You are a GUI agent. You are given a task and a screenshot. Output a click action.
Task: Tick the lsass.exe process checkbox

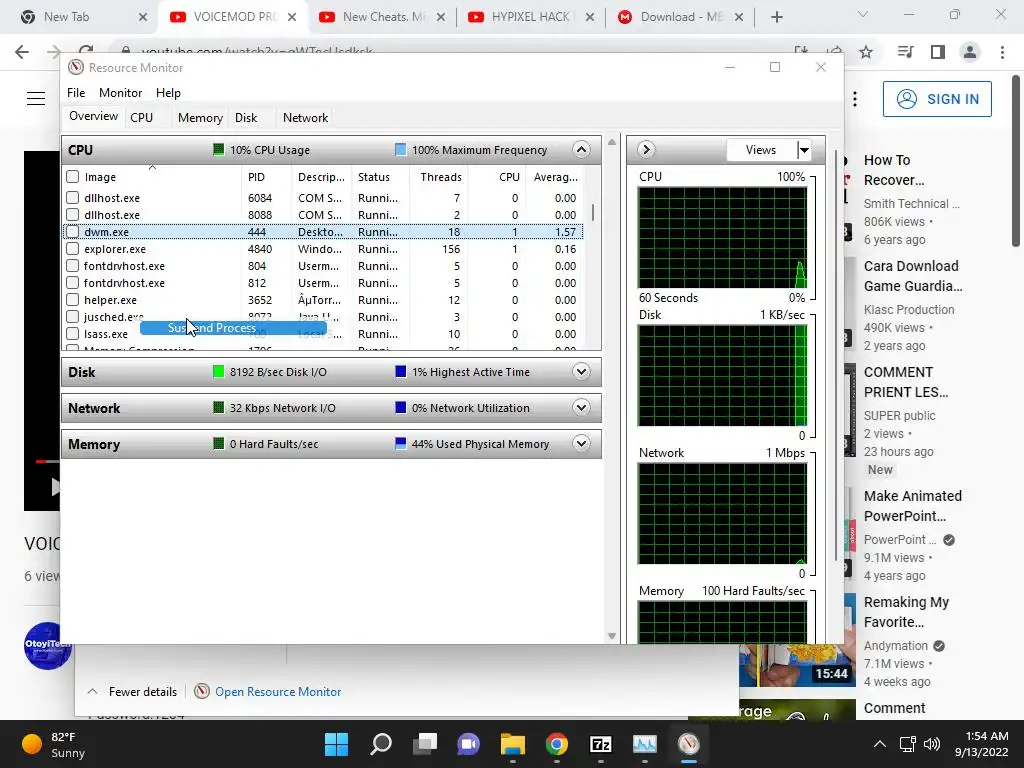[x=72, y=334]
